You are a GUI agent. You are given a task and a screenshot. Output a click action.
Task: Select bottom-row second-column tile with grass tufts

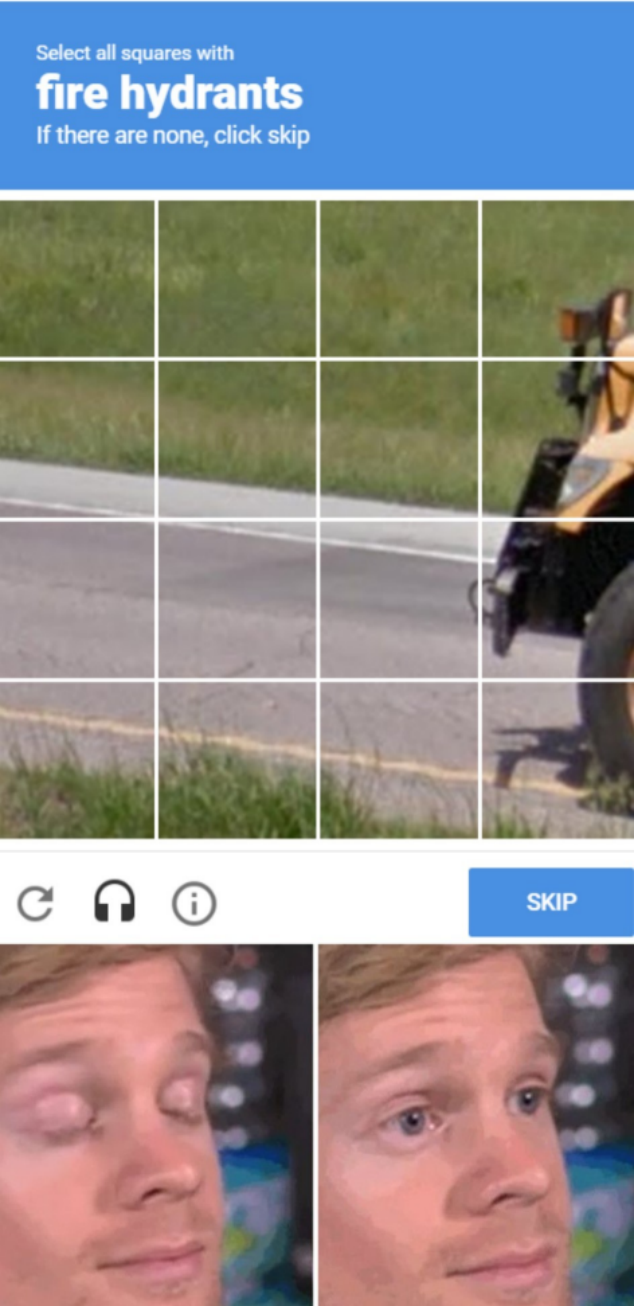(x=237, y=760)
